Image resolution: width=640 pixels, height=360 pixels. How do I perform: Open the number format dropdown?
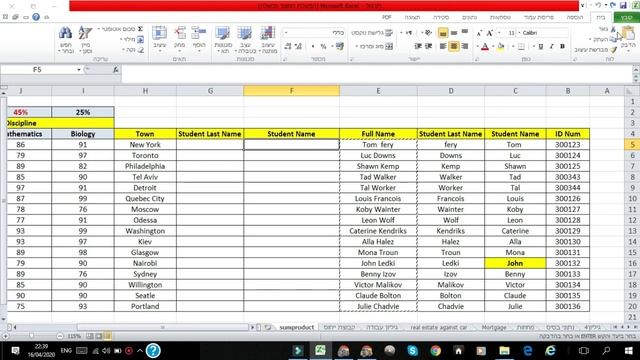pos(286,33)
